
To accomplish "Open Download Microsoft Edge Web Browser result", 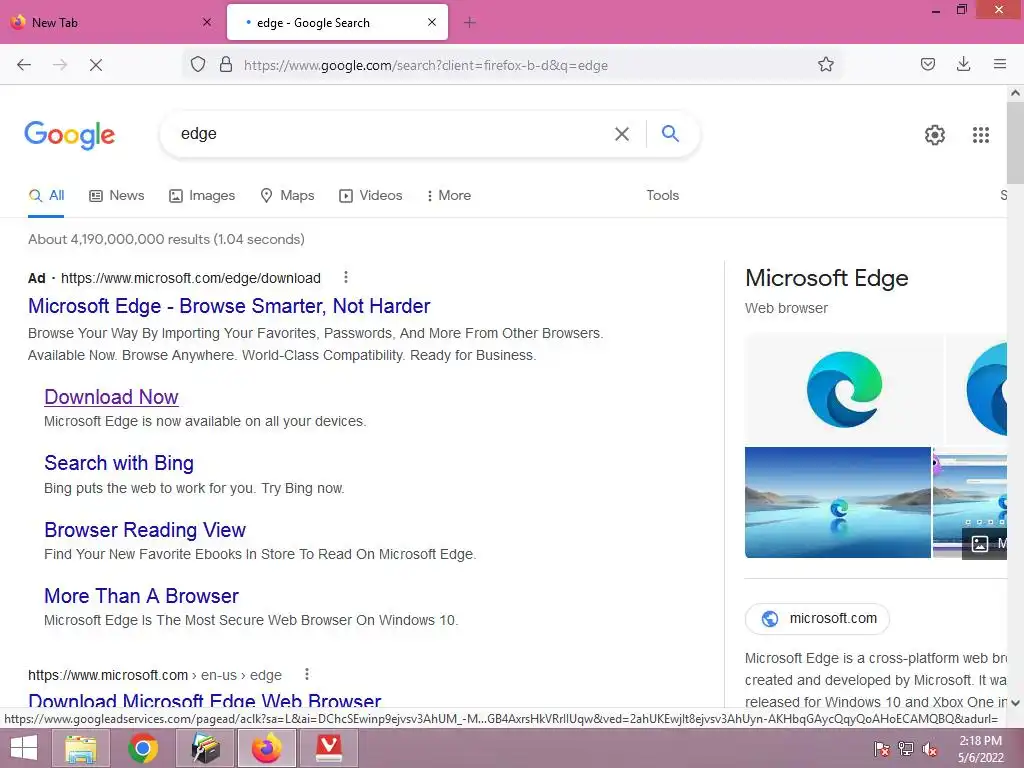I will [204, 700].
